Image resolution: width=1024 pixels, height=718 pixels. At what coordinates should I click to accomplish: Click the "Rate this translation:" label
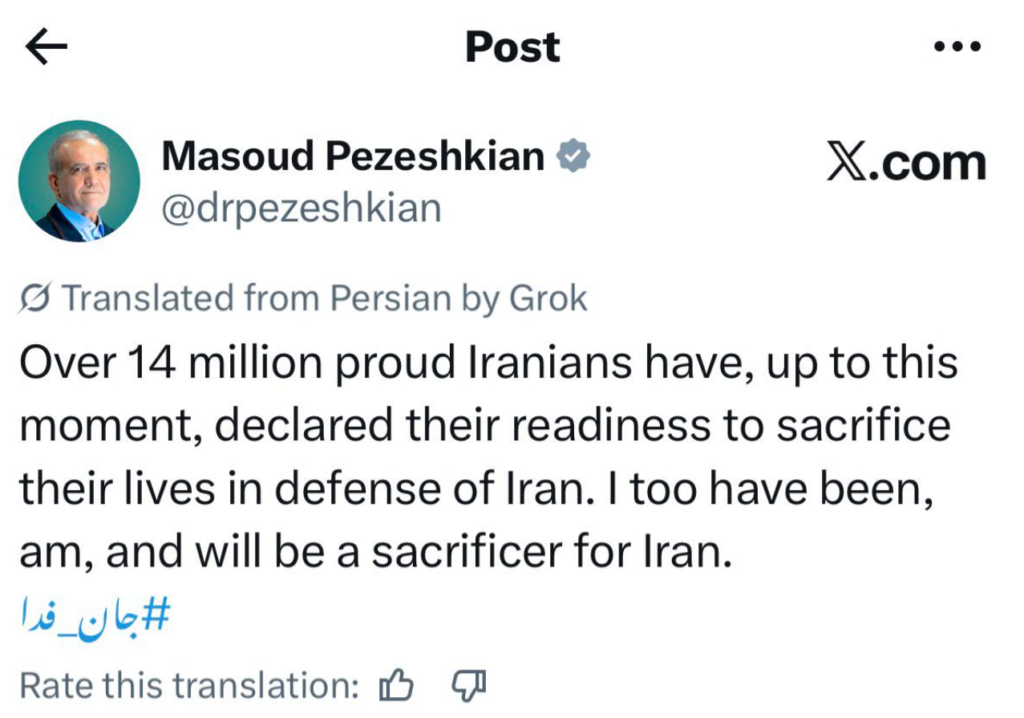(190, 685)
